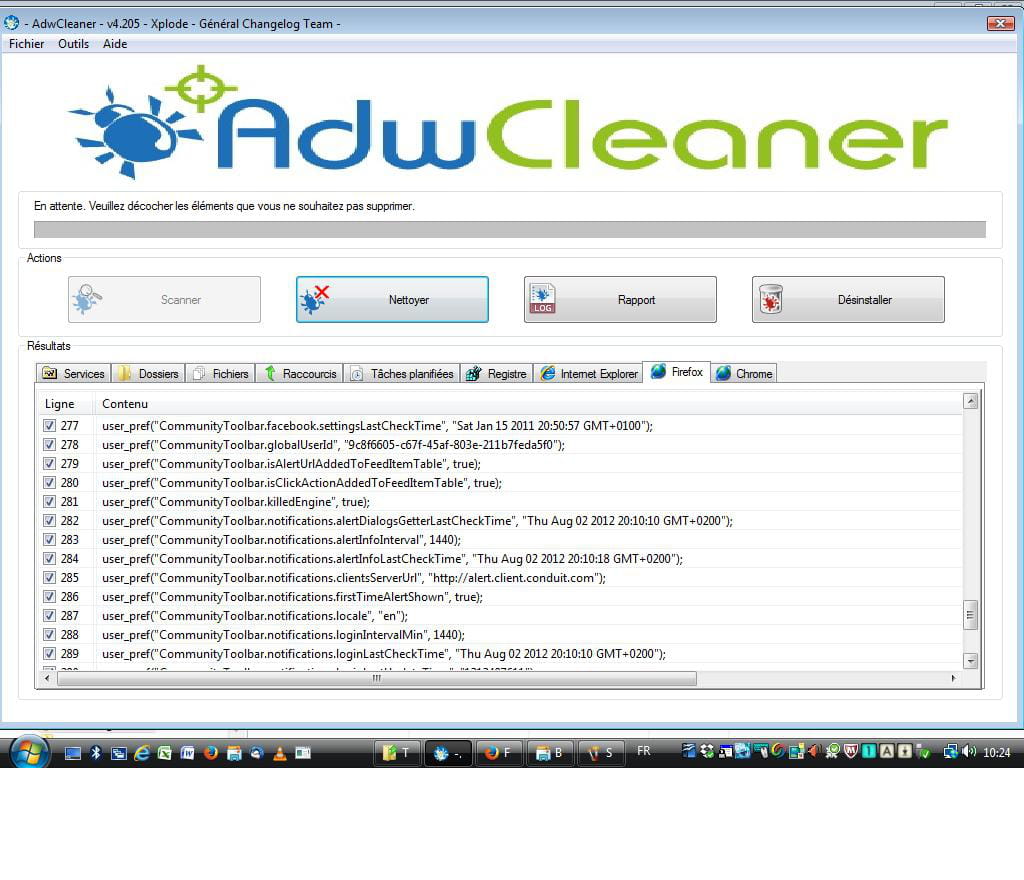This screenshot has width=1024, height=880.
Task: Switch to the Chrome tab
Action: click(x=744, y=373)
